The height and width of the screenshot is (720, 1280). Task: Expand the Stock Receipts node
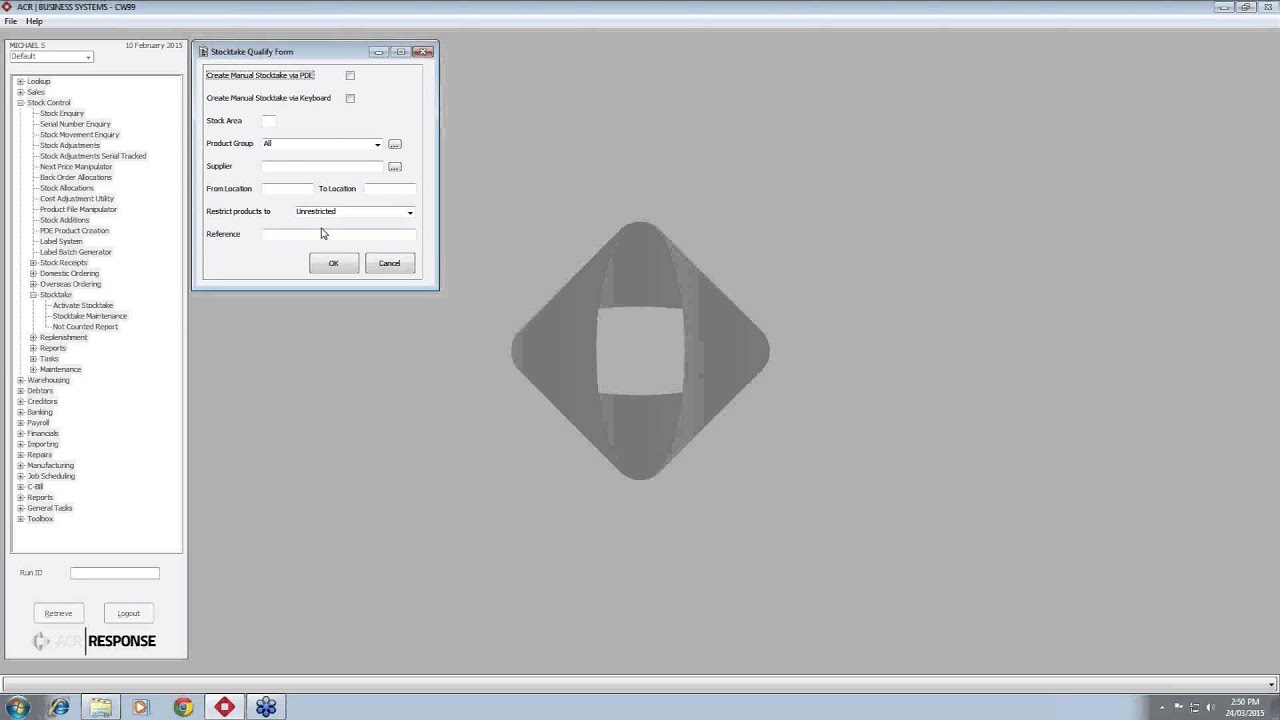(x=33, y=263)
